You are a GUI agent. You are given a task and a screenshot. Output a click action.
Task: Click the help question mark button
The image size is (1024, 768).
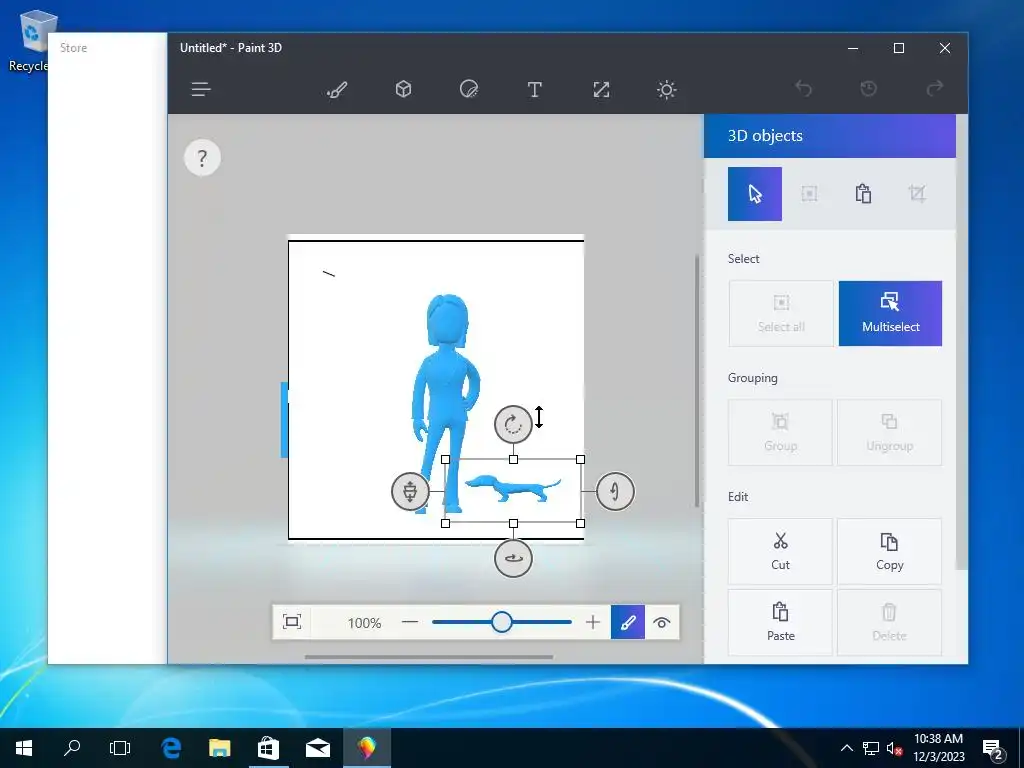202,157
